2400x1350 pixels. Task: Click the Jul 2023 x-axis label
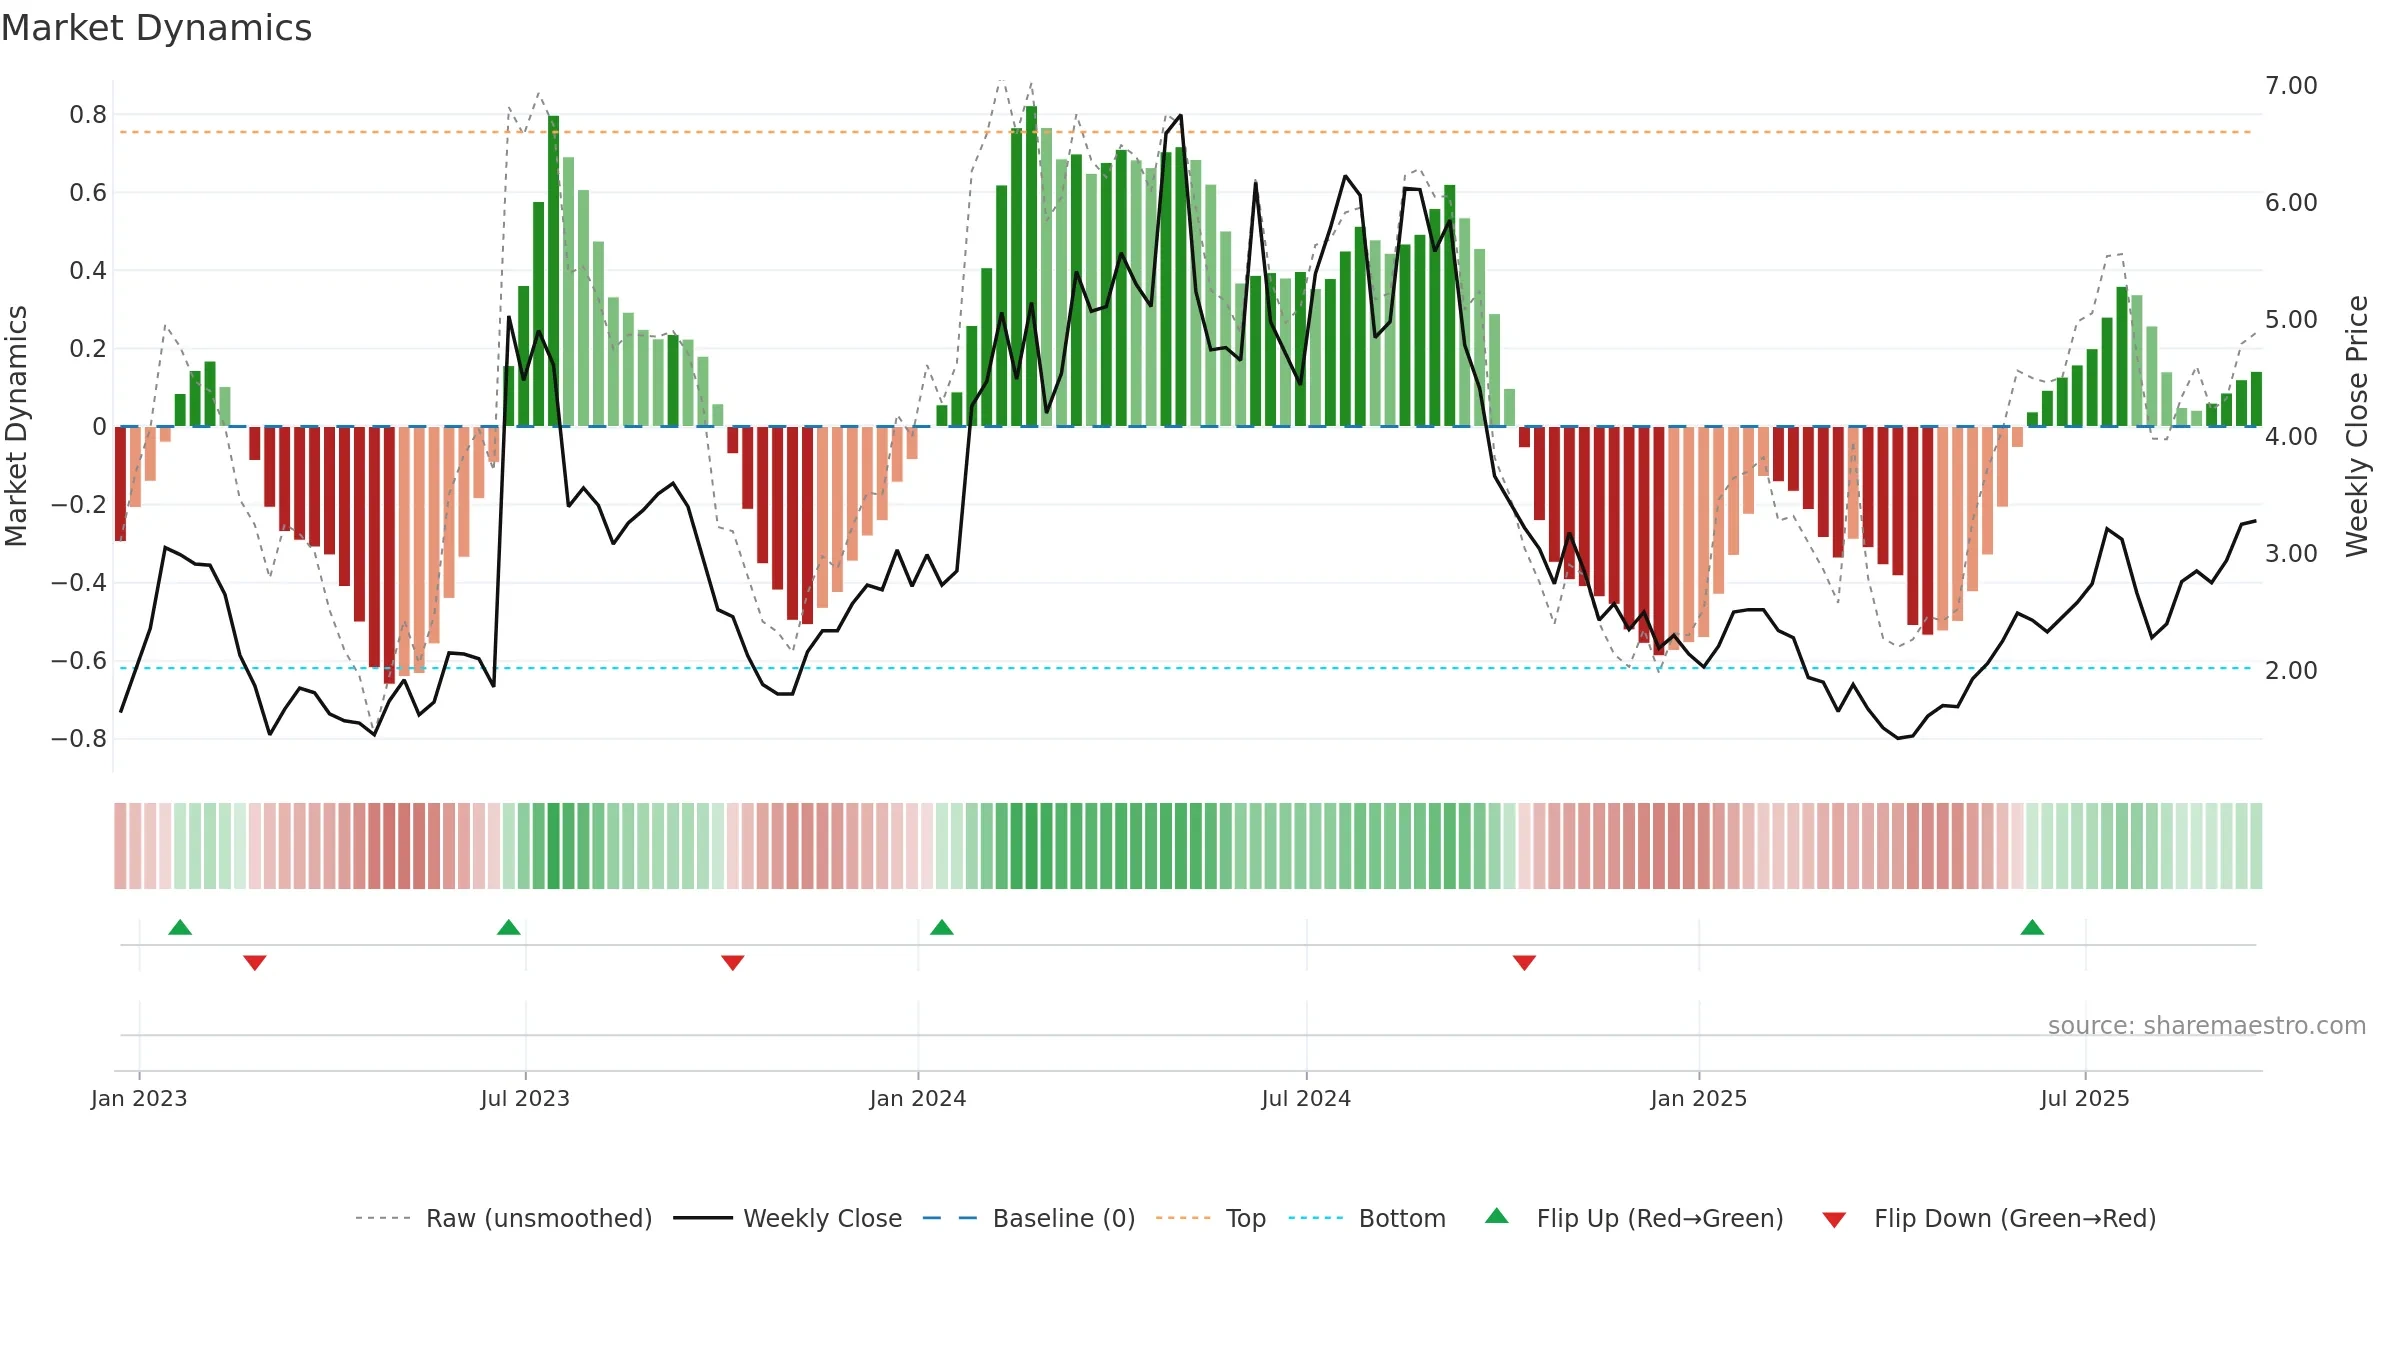tap(525, 1098)
